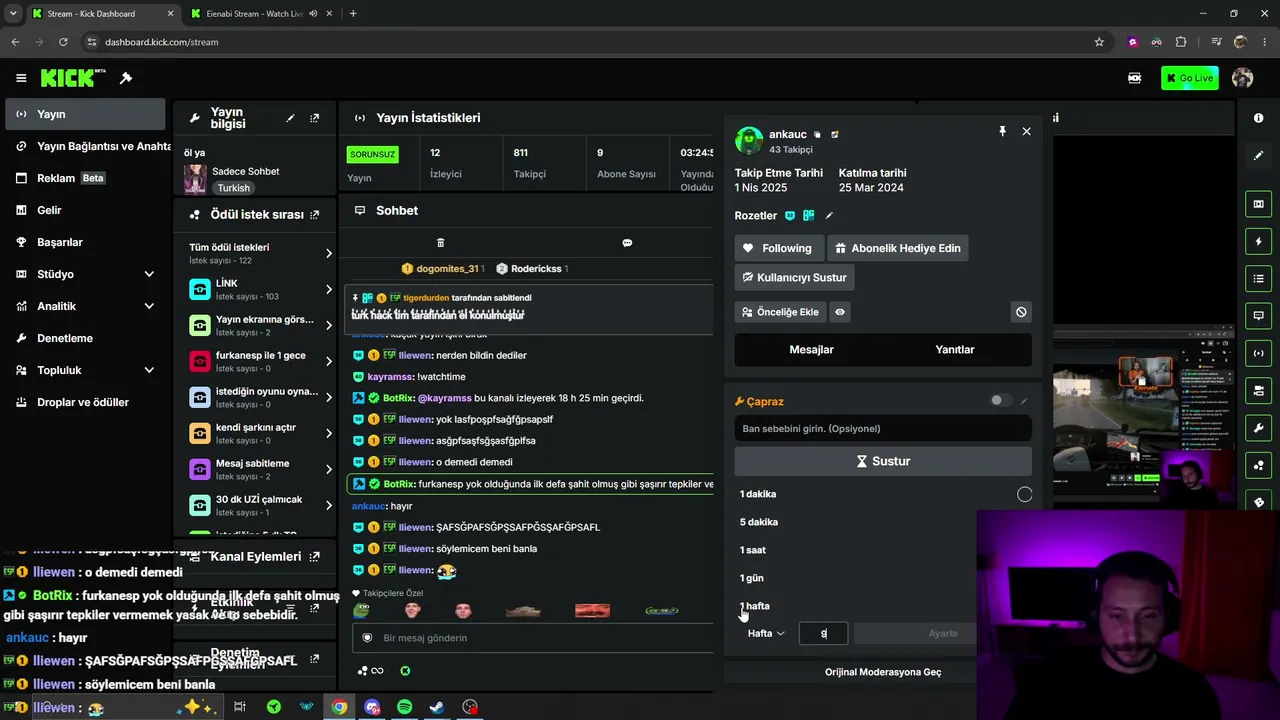The height and width of the screenshot is (720, 1280).
Task: Click the ban circle icon in user card
Action: 1021,312
